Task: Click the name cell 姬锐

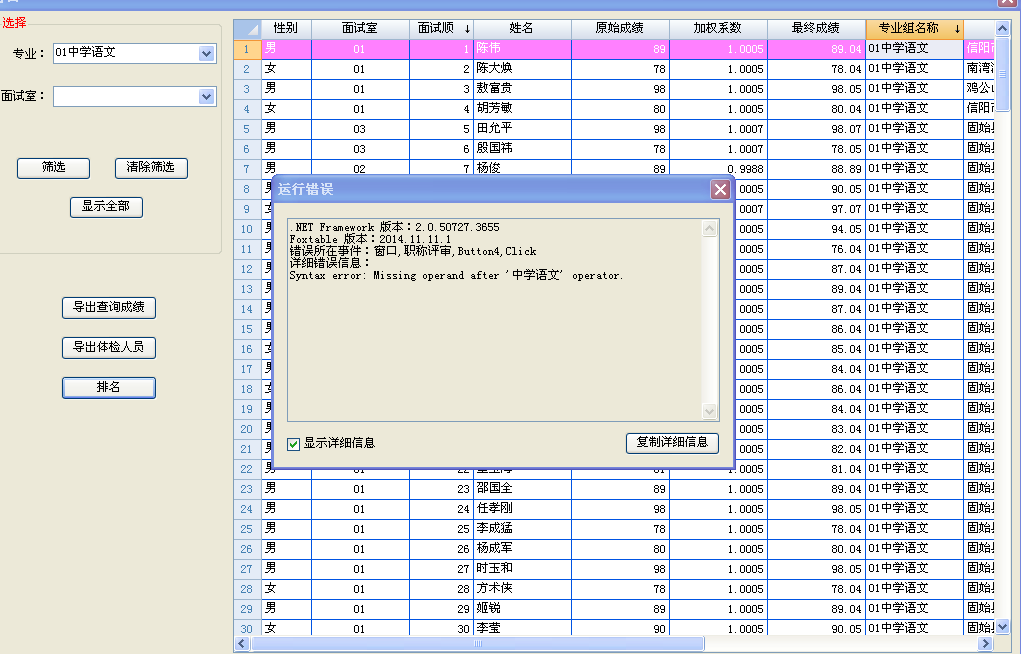Action: pos(522,609)
